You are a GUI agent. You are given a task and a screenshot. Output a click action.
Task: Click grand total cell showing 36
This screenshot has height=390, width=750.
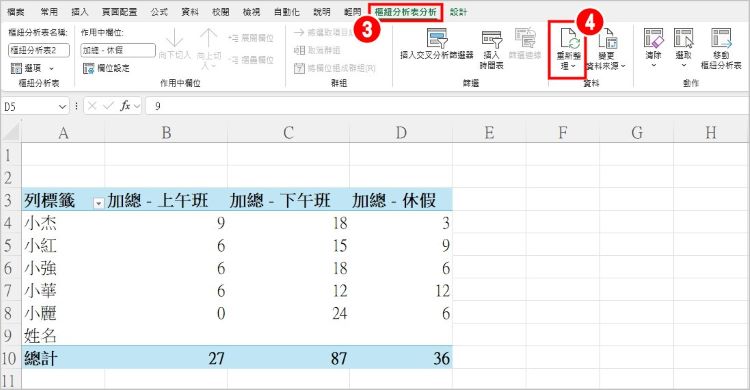coord(401,358)
